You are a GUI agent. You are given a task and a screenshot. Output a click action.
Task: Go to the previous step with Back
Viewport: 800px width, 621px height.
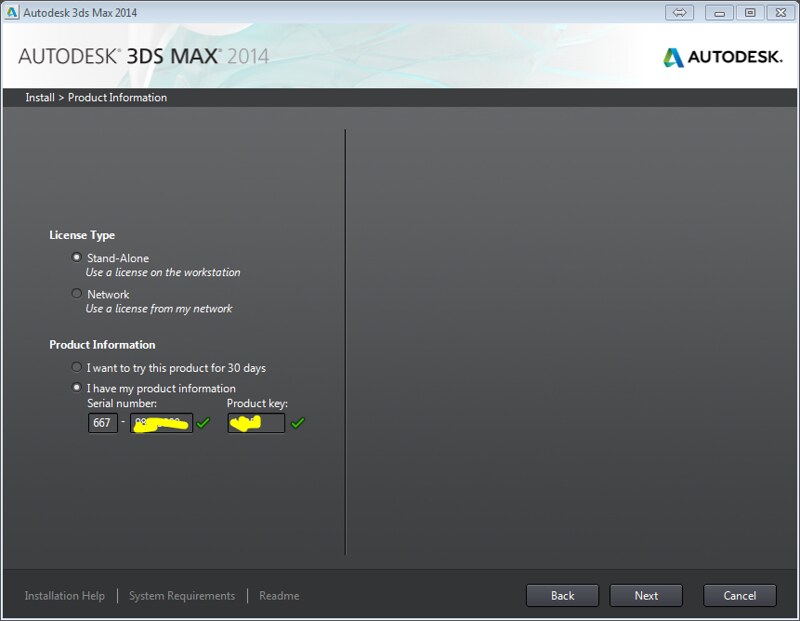[x=562, y=595]
